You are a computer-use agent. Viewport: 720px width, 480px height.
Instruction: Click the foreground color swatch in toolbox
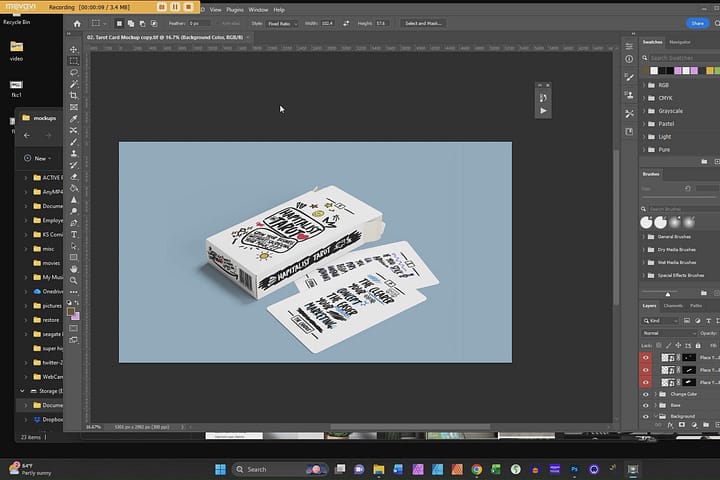click(x=71, y=311)
